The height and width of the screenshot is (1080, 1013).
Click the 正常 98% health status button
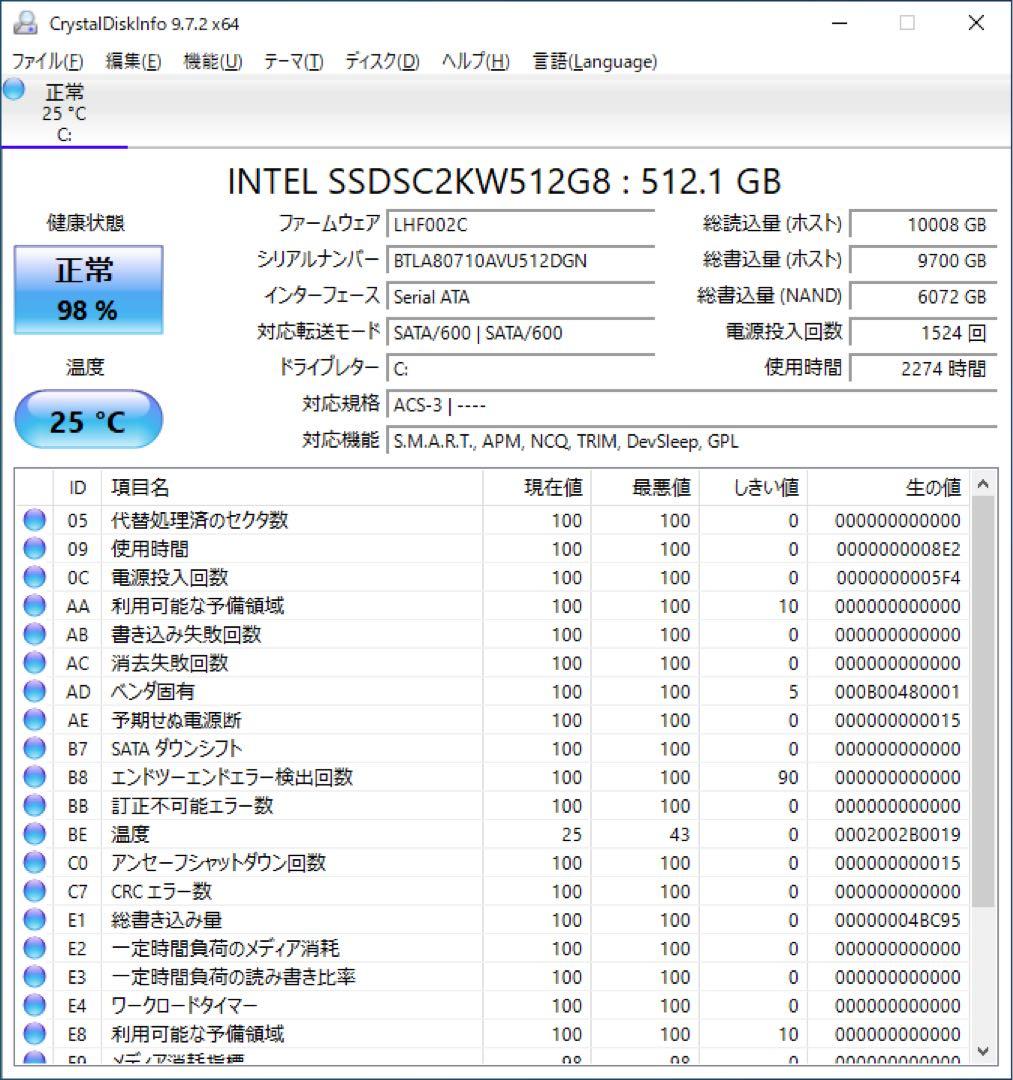[x=87, y=290]
